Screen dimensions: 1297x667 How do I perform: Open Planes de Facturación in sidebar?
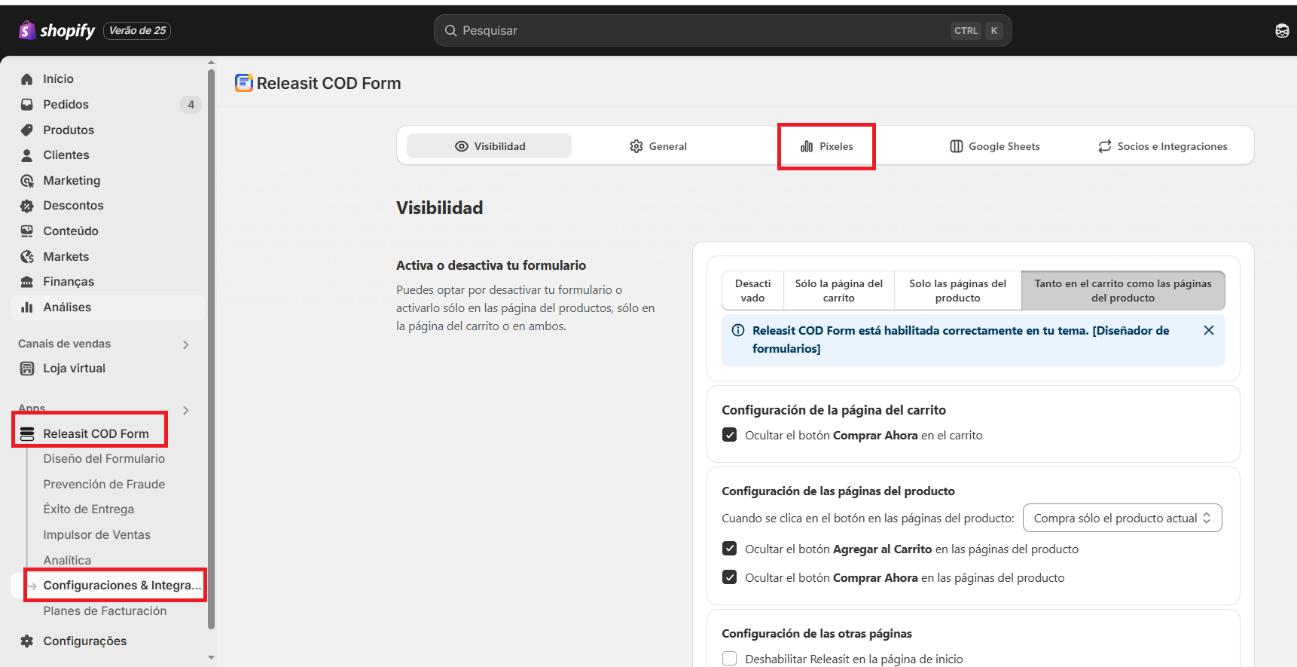tap(105, 611)
